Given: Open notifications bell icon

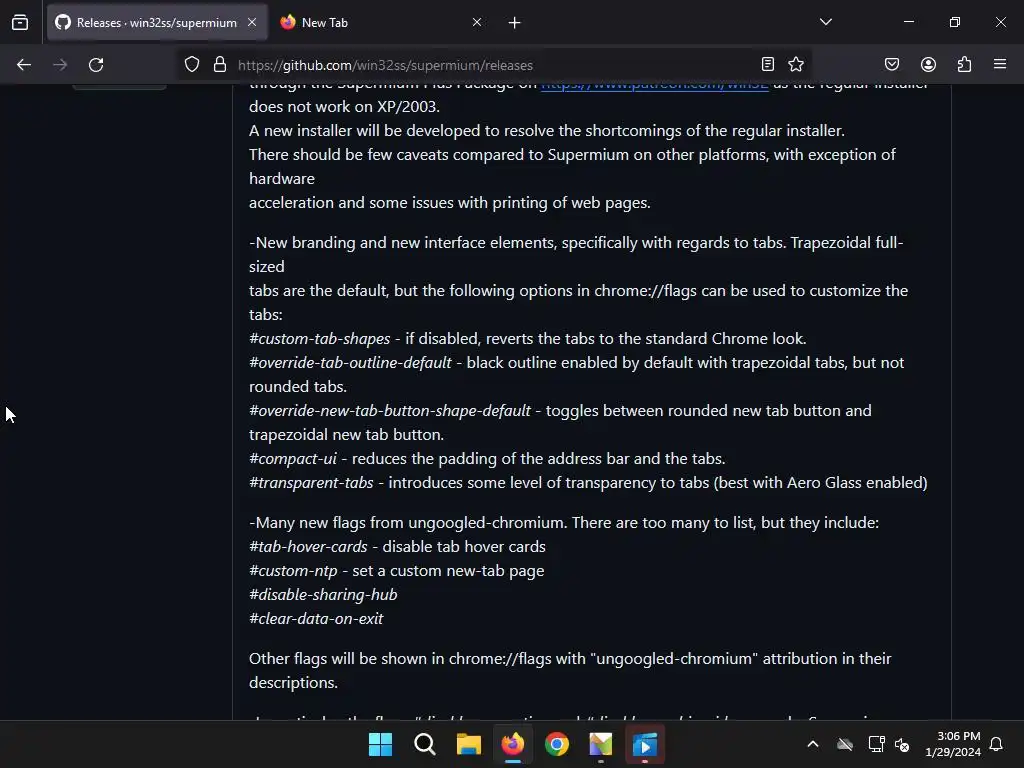Looking at the screenshot, I should click(x=997, y=744).
